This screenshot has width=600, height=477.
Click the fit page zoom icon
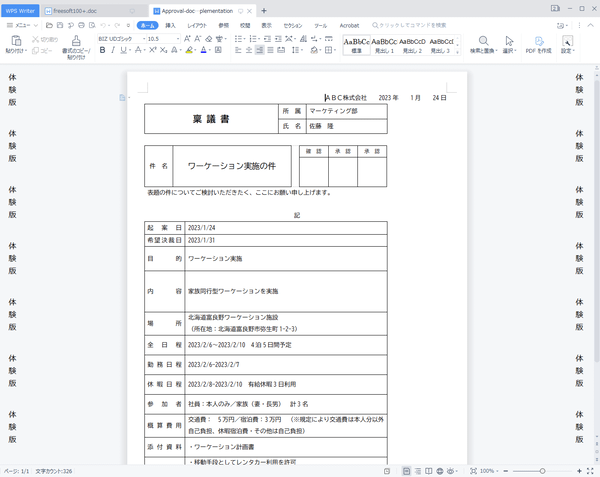click(x=473, y=471)
